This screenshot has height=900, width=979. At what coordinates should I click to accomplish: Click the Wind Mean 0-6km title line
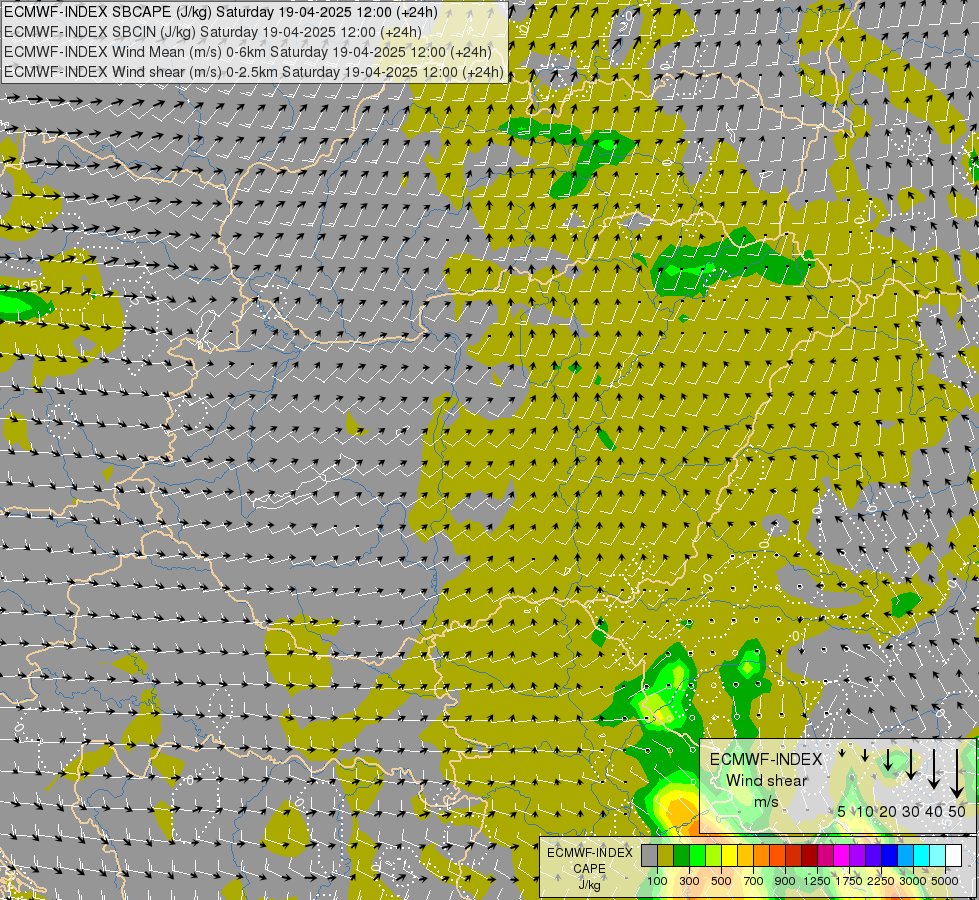point(248,52)
